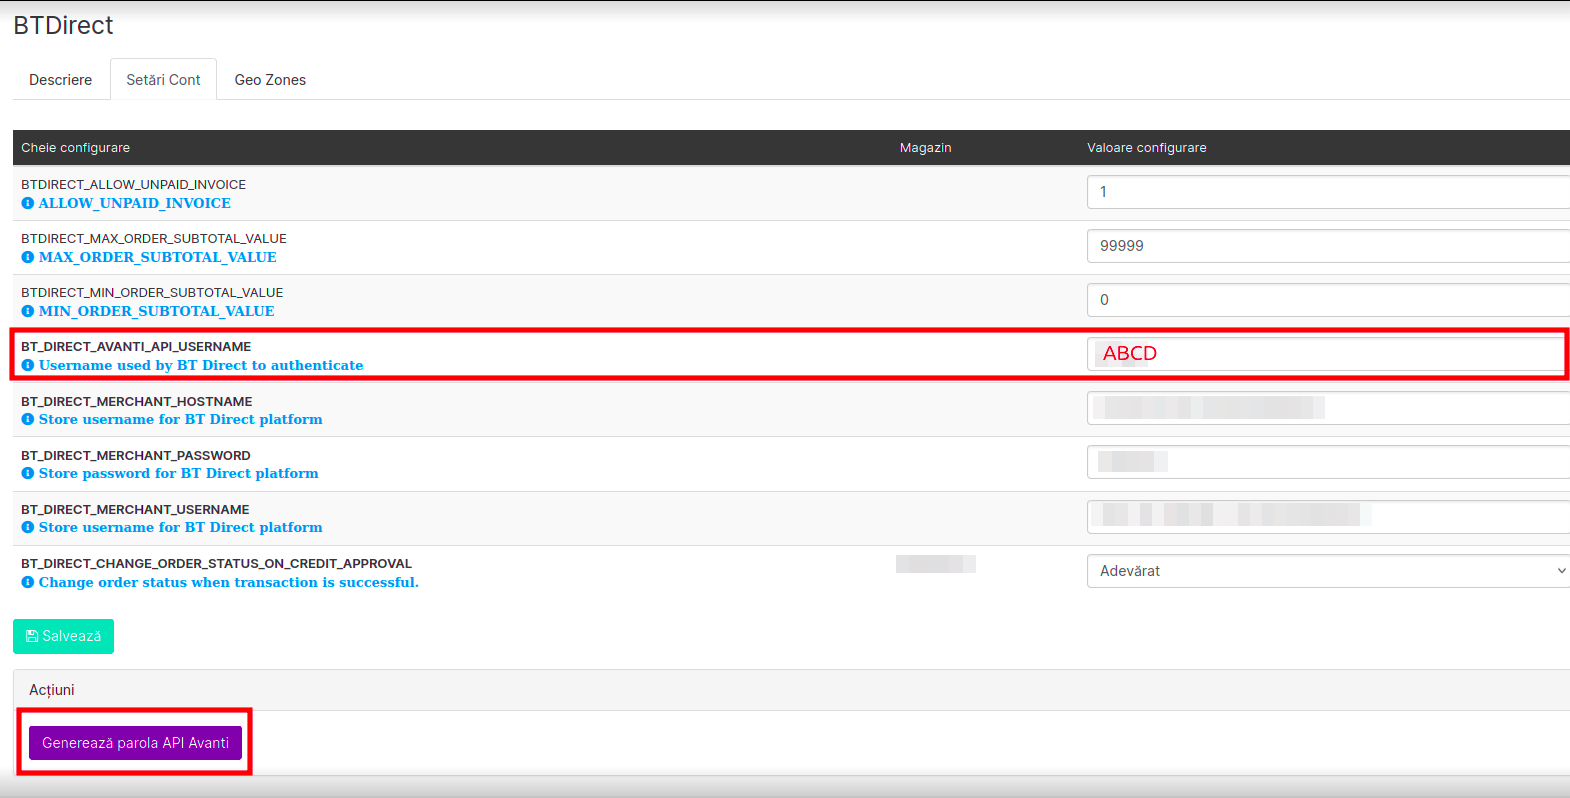This screenshot has height=798, width=1570.
Task: Click the BTDIRECT_ALLOW_UNPAID_INVOICE key text
Action: [x=134, y=185]
